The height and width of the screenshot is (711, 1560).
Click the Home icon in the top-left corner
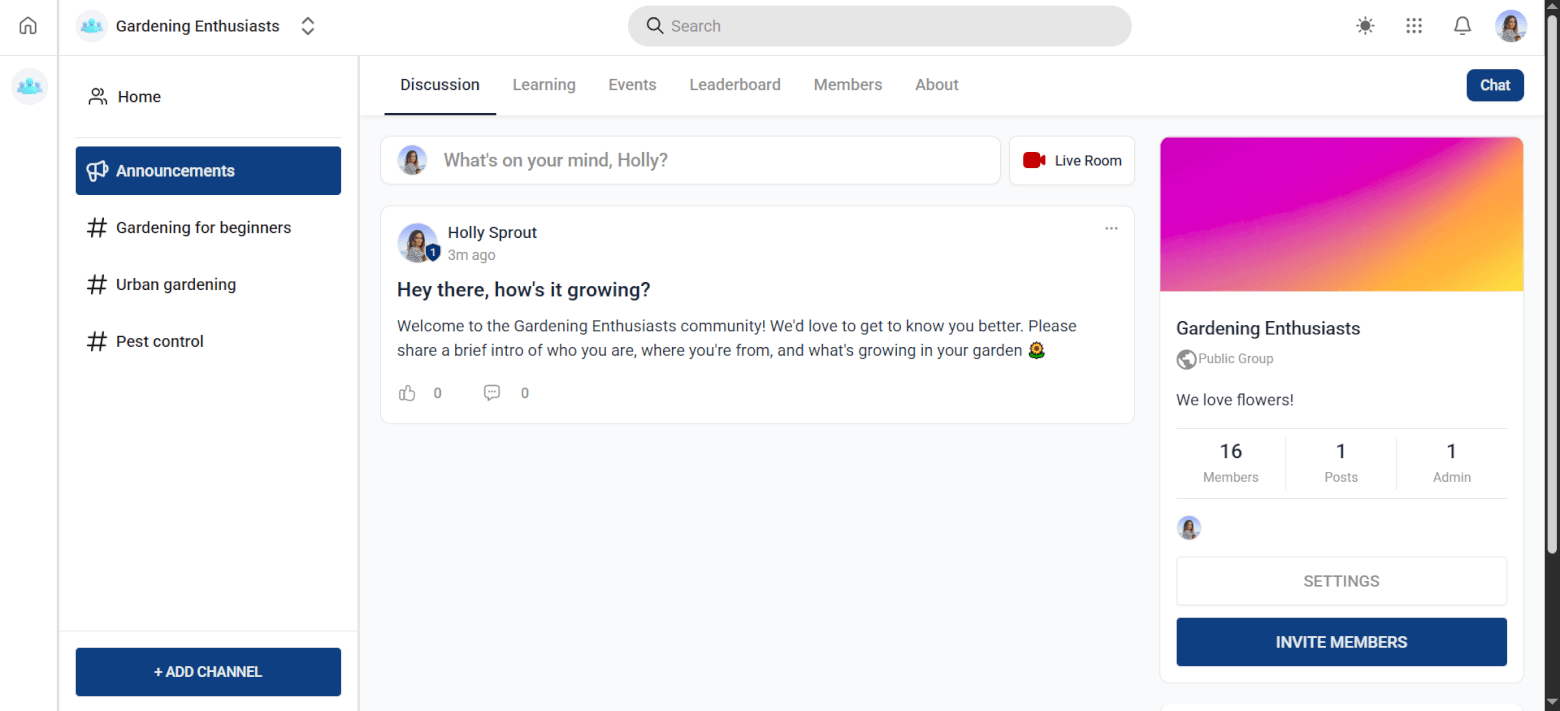[27, 26]
